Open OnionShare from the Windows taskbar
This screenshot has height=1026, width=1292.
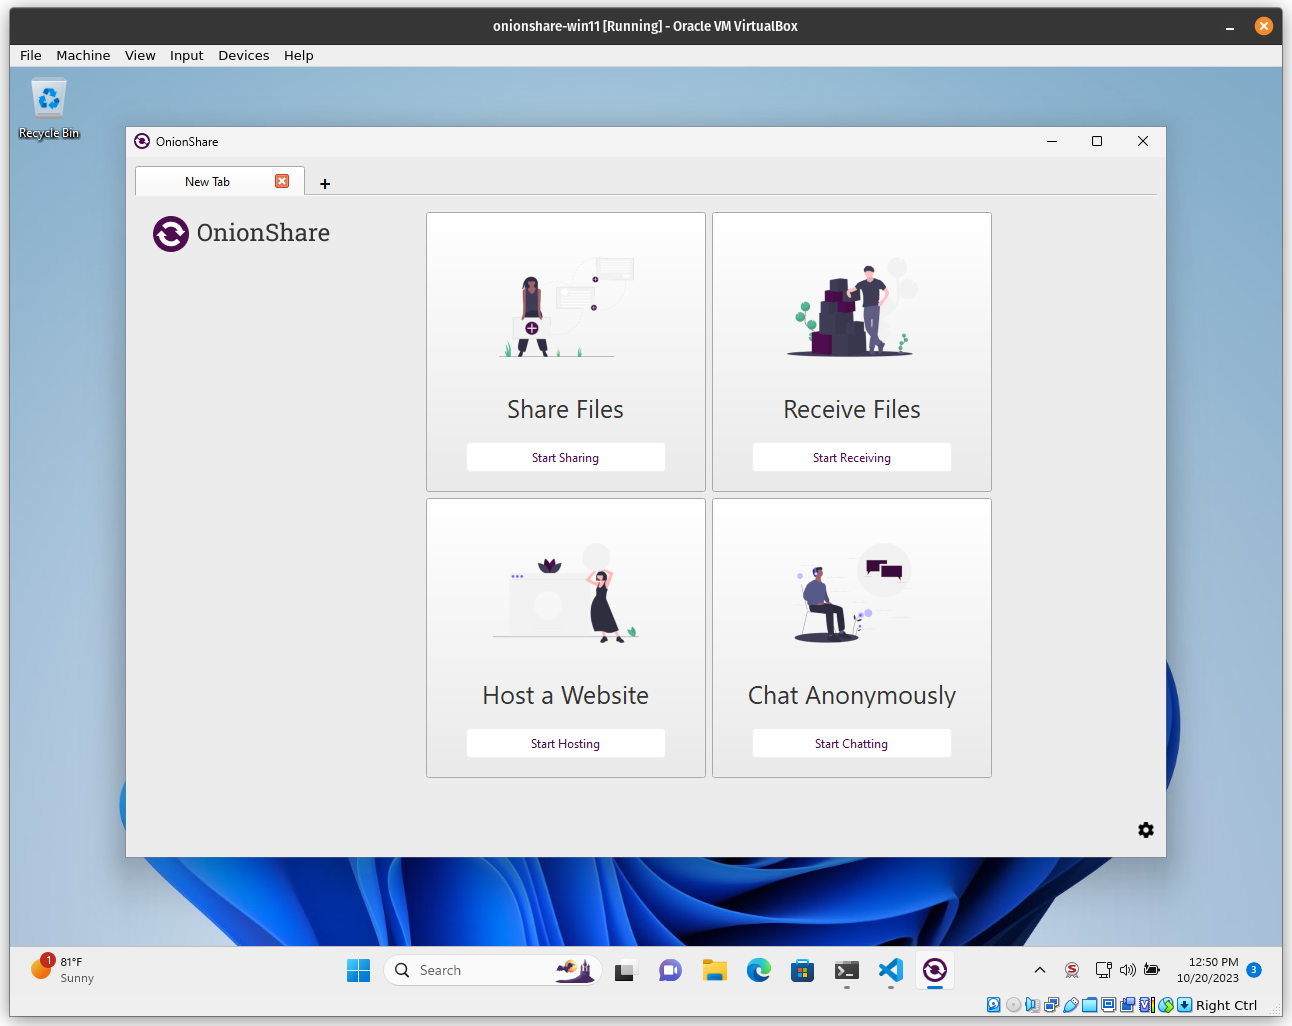tap(934, 970)
